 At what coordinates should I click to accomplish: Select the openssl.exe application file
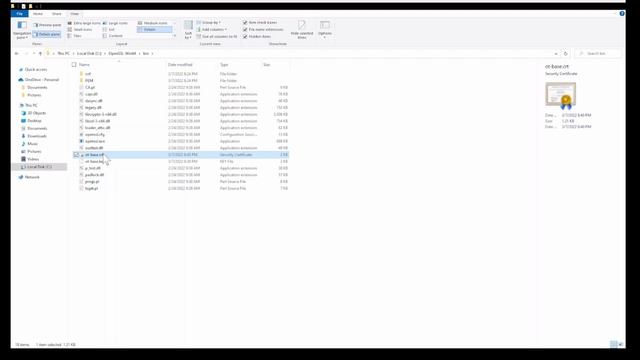[180, 141]
